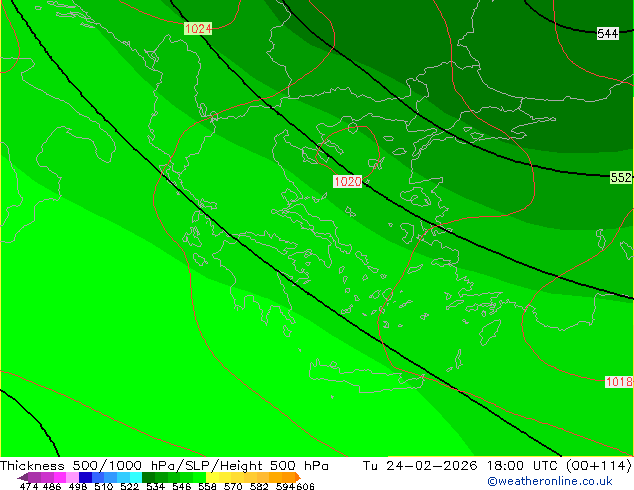Pick the darkest green legend swatch above 534

pyautogui.click(x=148, y=477)
